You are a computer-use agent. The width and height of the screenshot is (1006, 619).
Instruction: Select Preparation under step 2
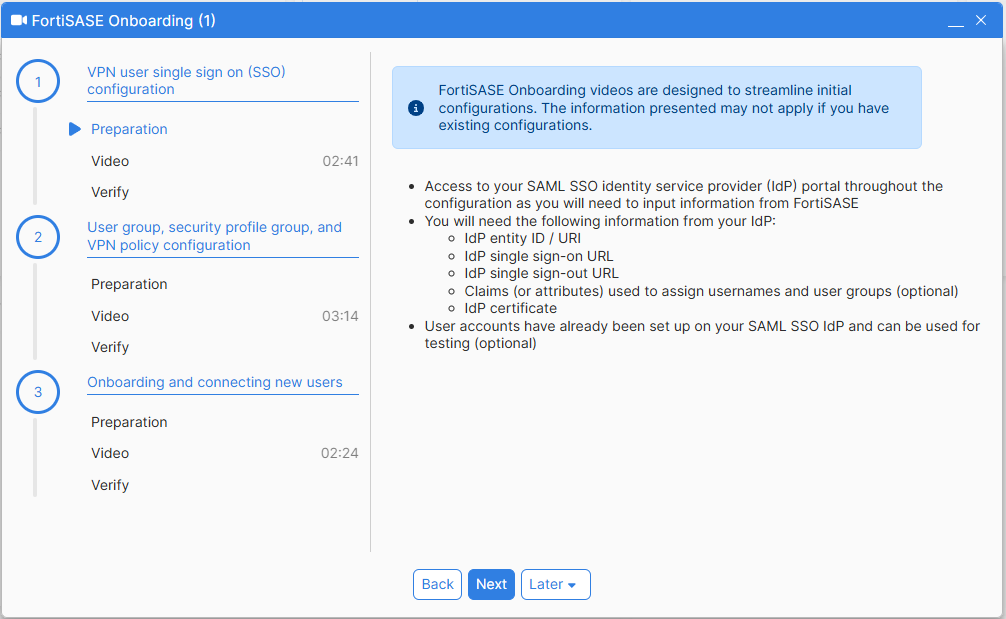(129, 284)
